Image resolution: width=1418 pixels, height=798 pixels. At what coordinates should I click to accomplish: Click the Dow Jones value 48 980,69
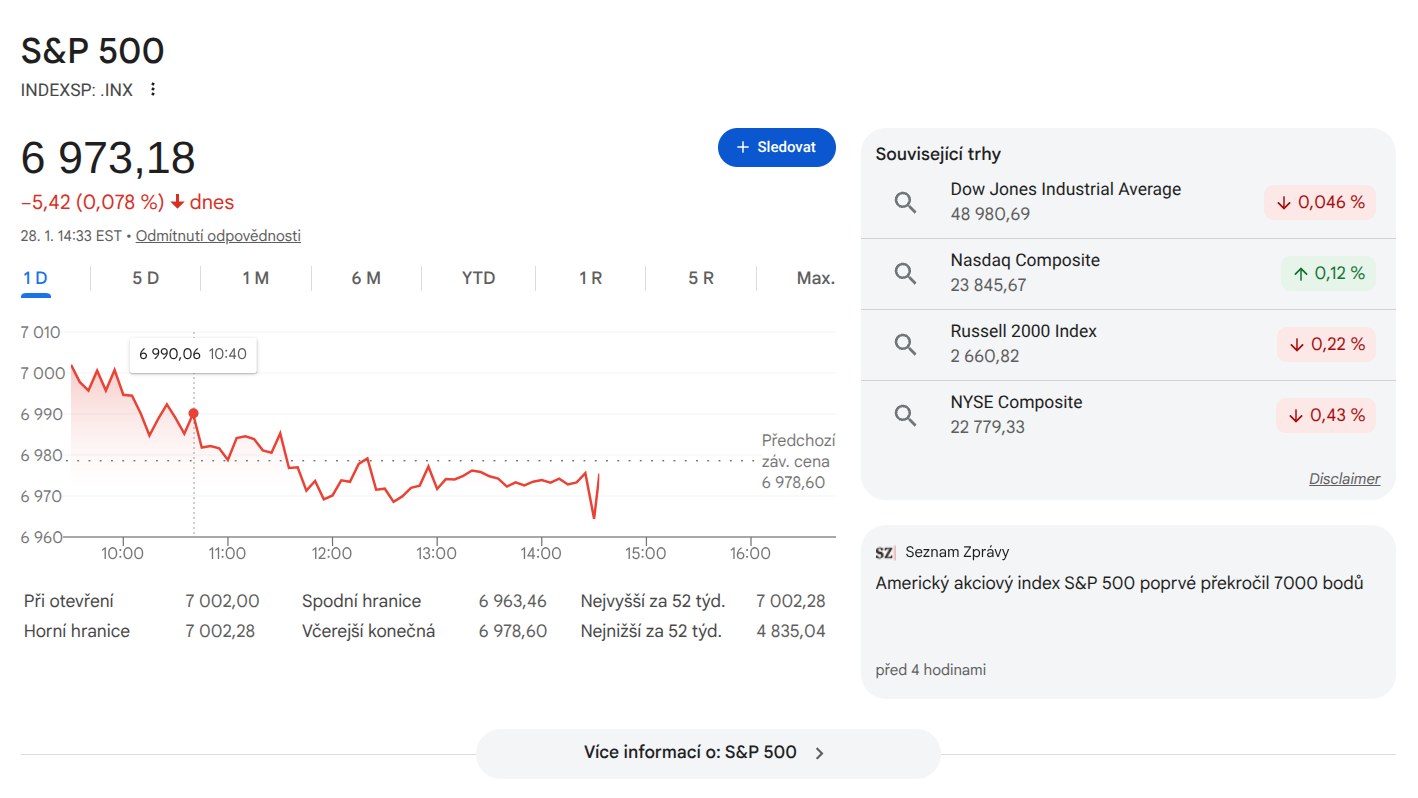click(990, 214)
